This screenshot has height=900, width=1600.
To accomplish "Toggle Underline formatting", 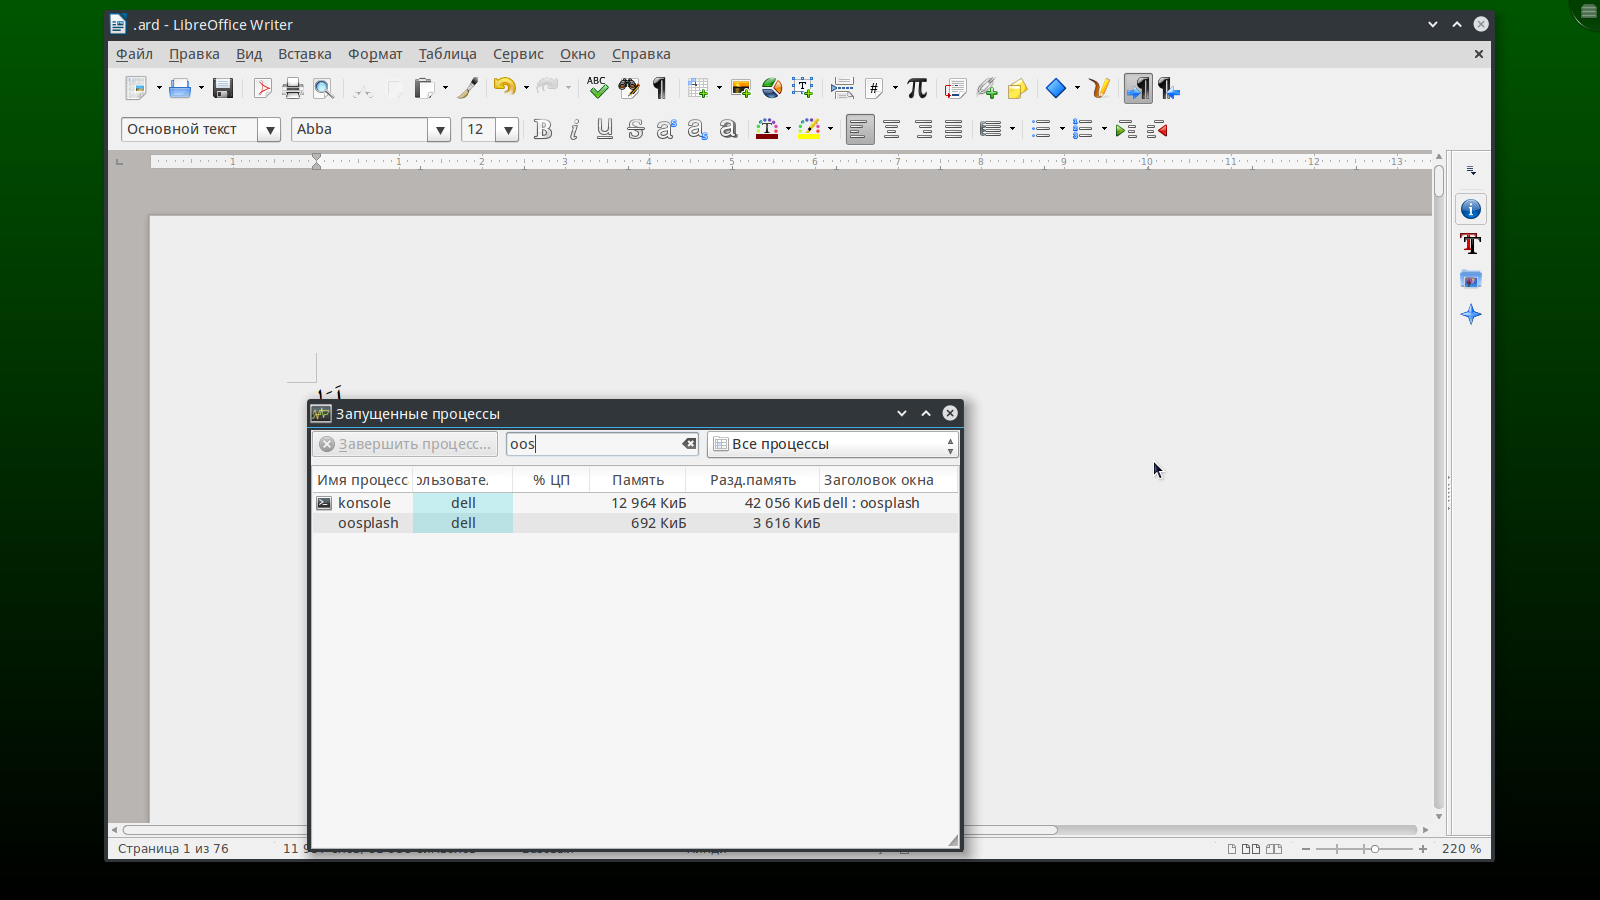I will [x=605, y=129].
